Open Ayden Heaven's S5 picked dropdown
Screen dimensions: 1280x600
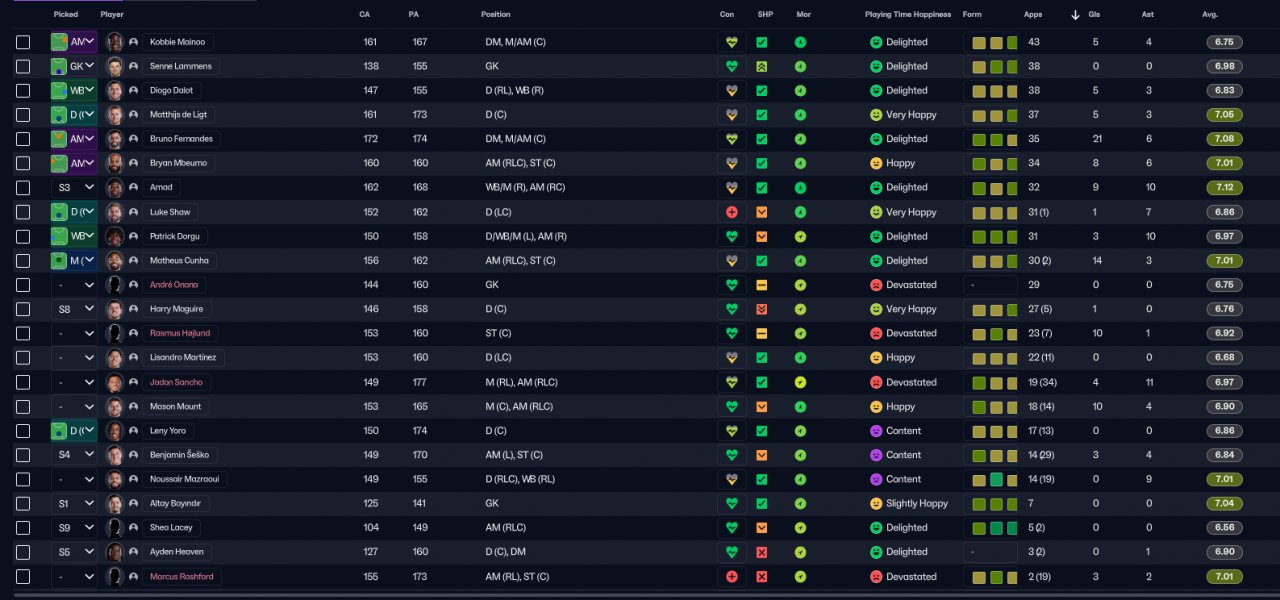74,552
